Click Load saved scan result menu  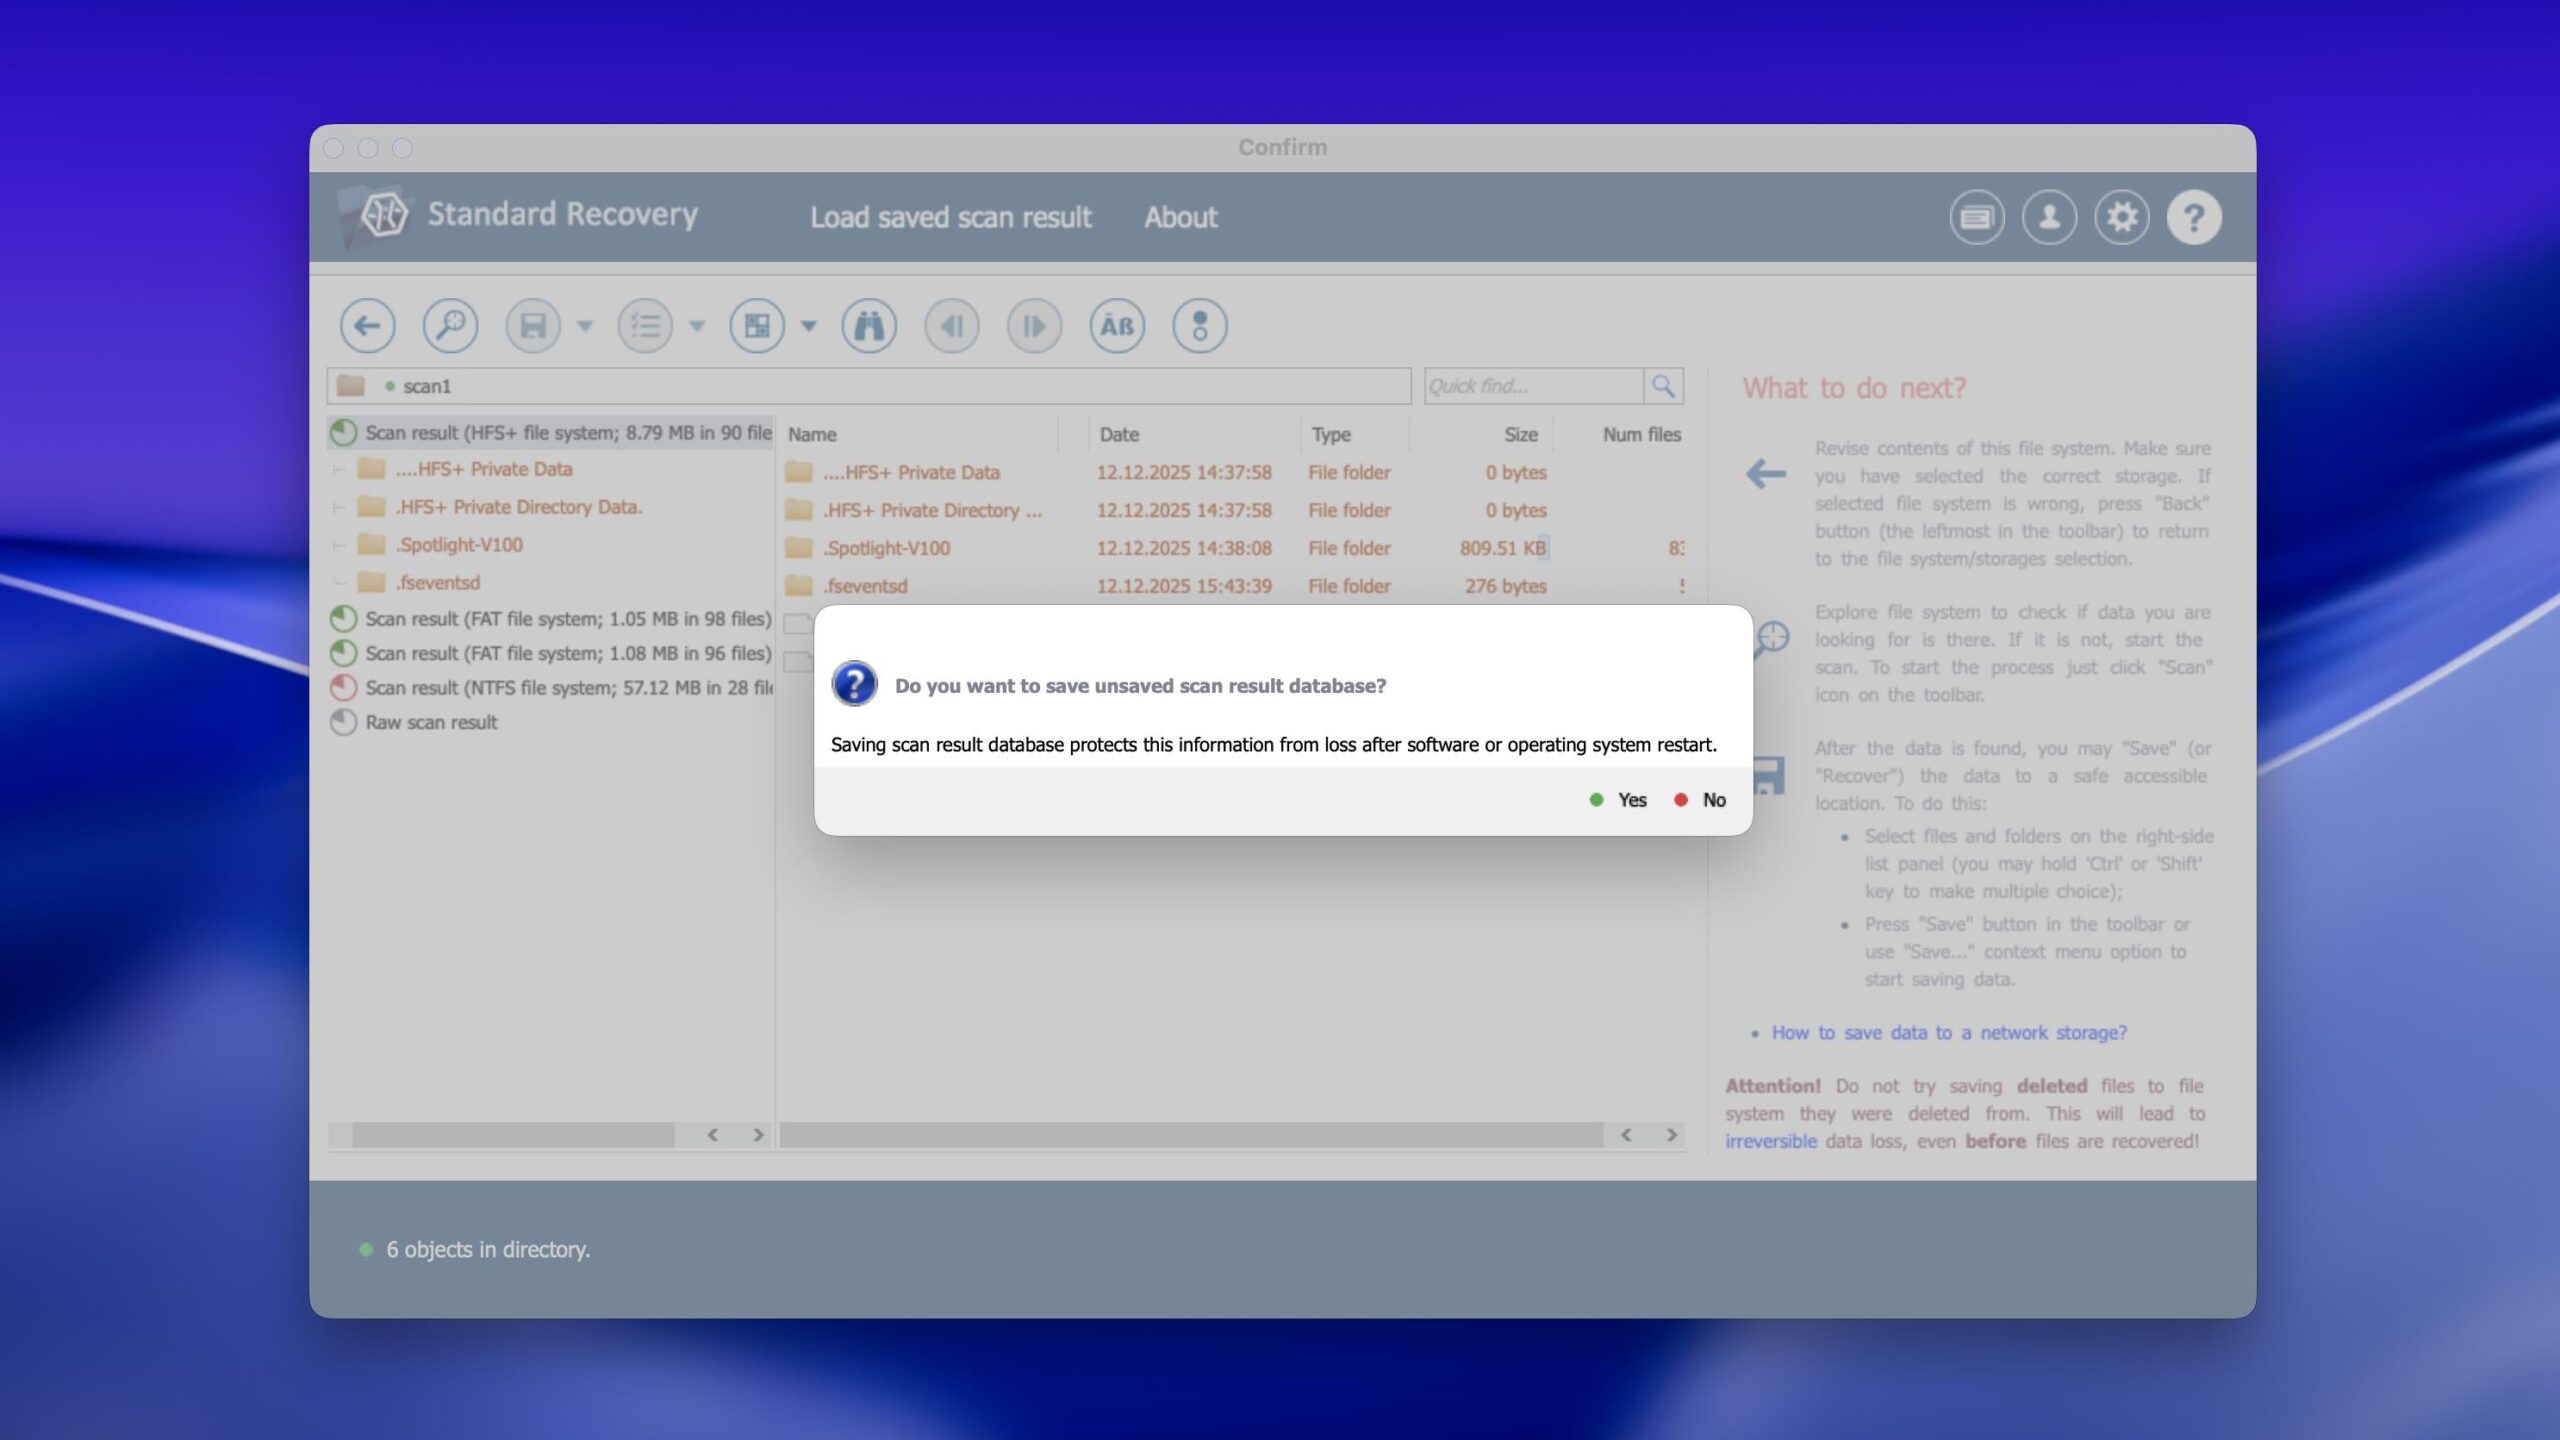(950, 217)
